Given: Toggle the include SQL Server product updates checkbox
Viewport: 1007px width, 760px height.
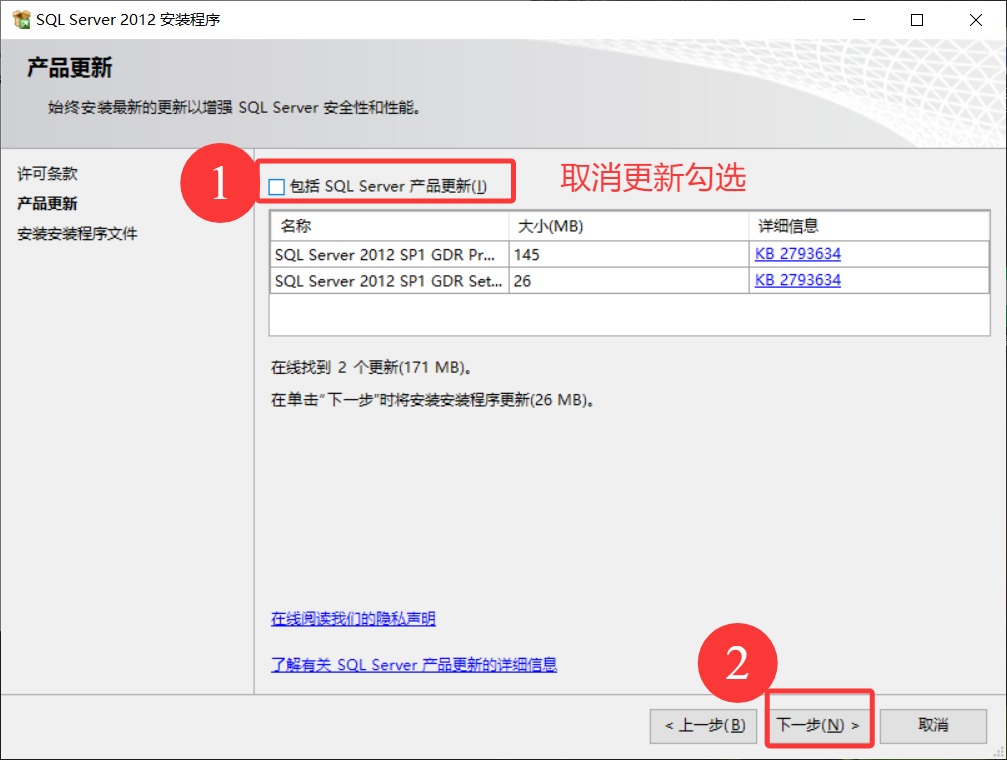Looking at the screenshot, I should (x=277, y=187).
